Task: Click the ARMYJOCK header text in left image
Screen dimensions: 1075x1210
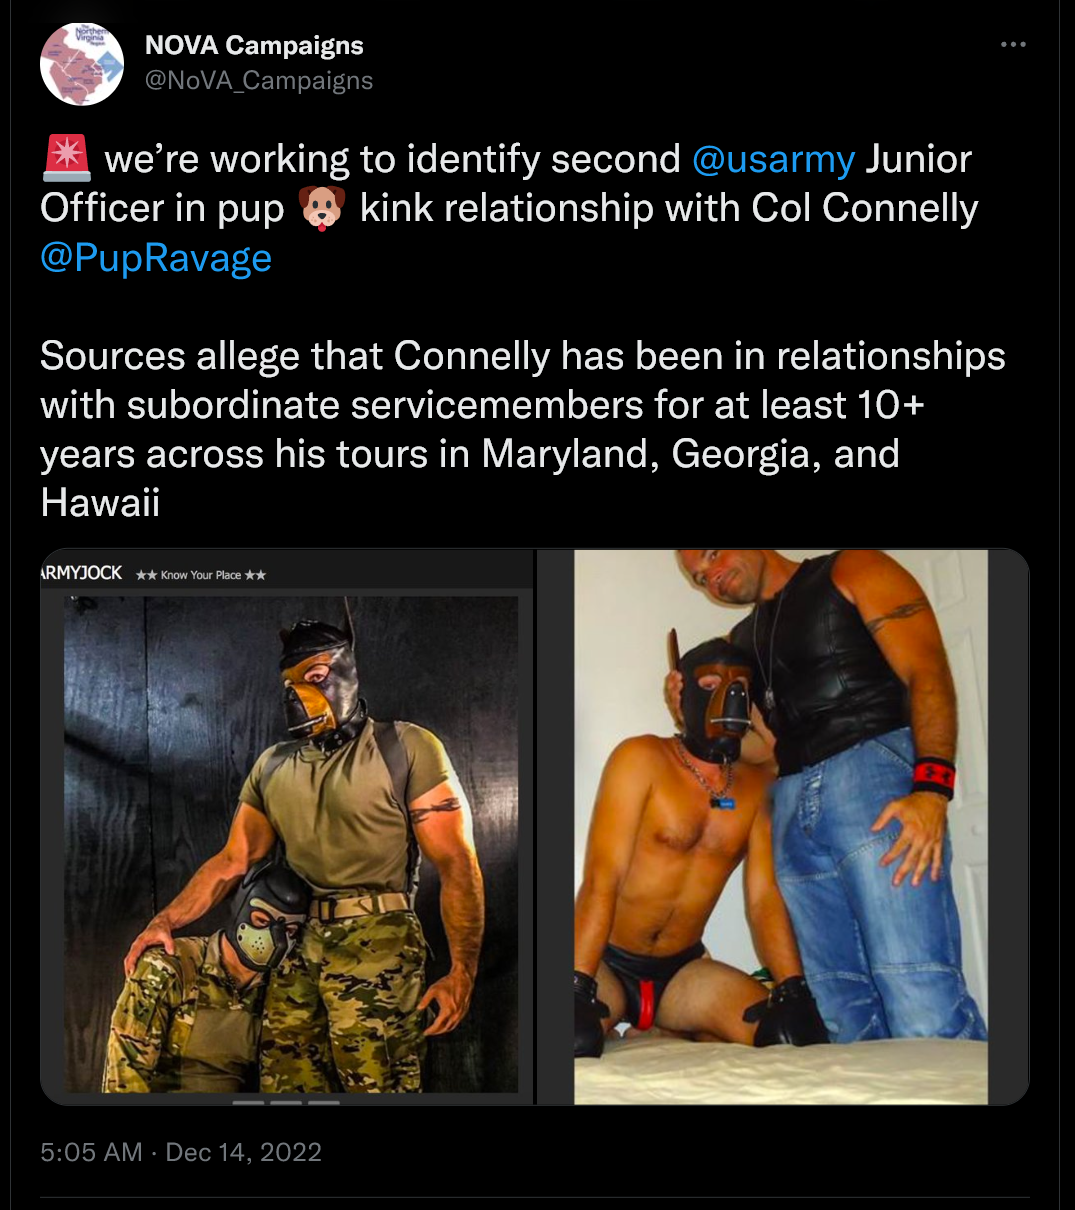Action: (x=81, y=573)
